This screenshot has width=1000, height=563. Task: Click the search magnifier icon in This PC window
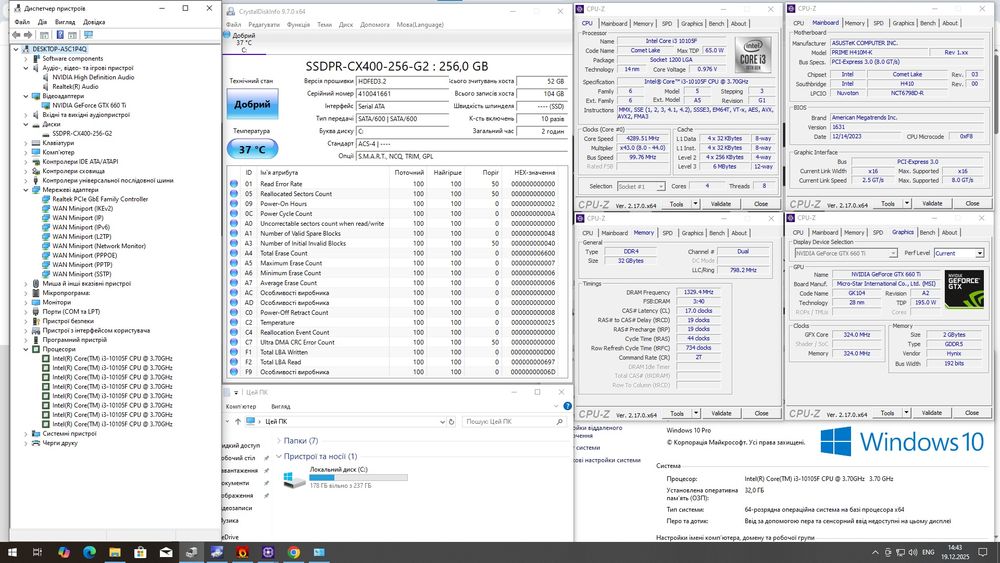[559, 421]
